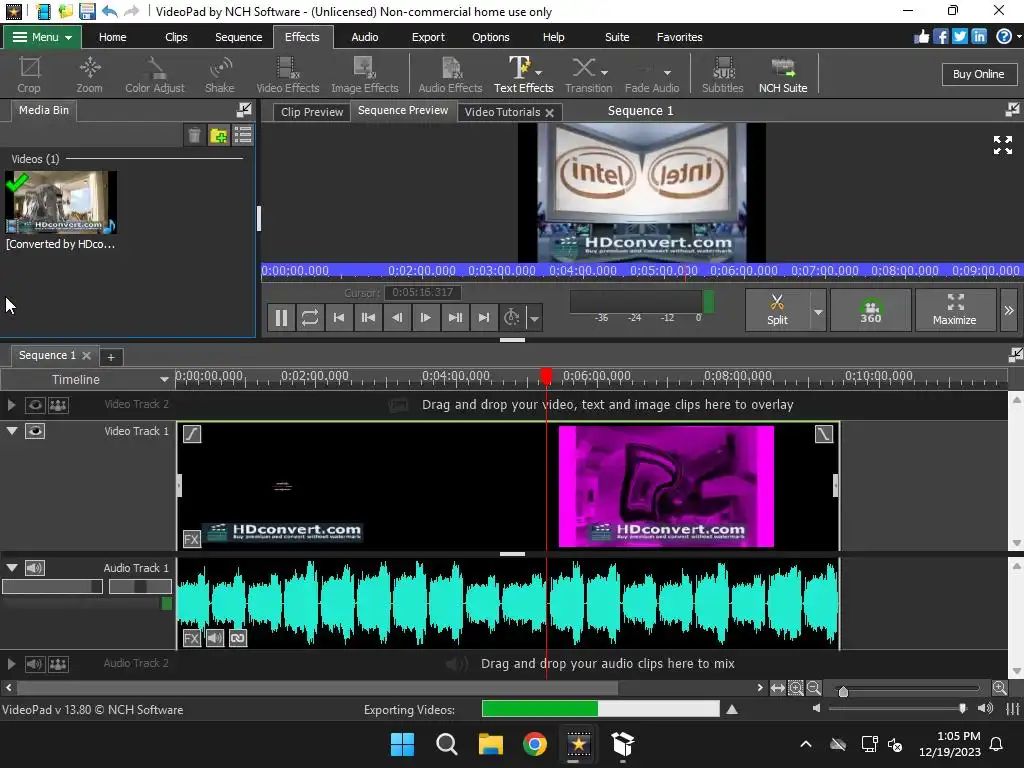
Task: Pause the sequence playback
Action: point(281,318)
